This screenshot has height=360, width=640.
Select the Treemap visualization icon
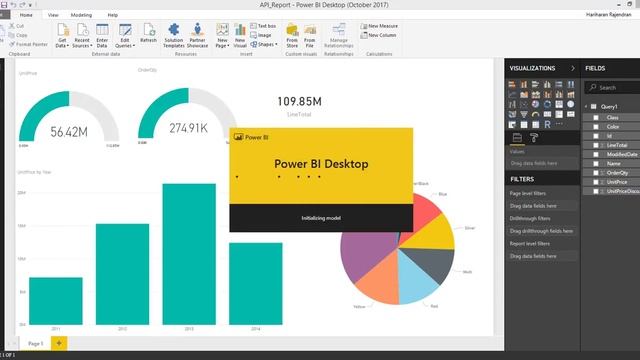click(559, 104)
